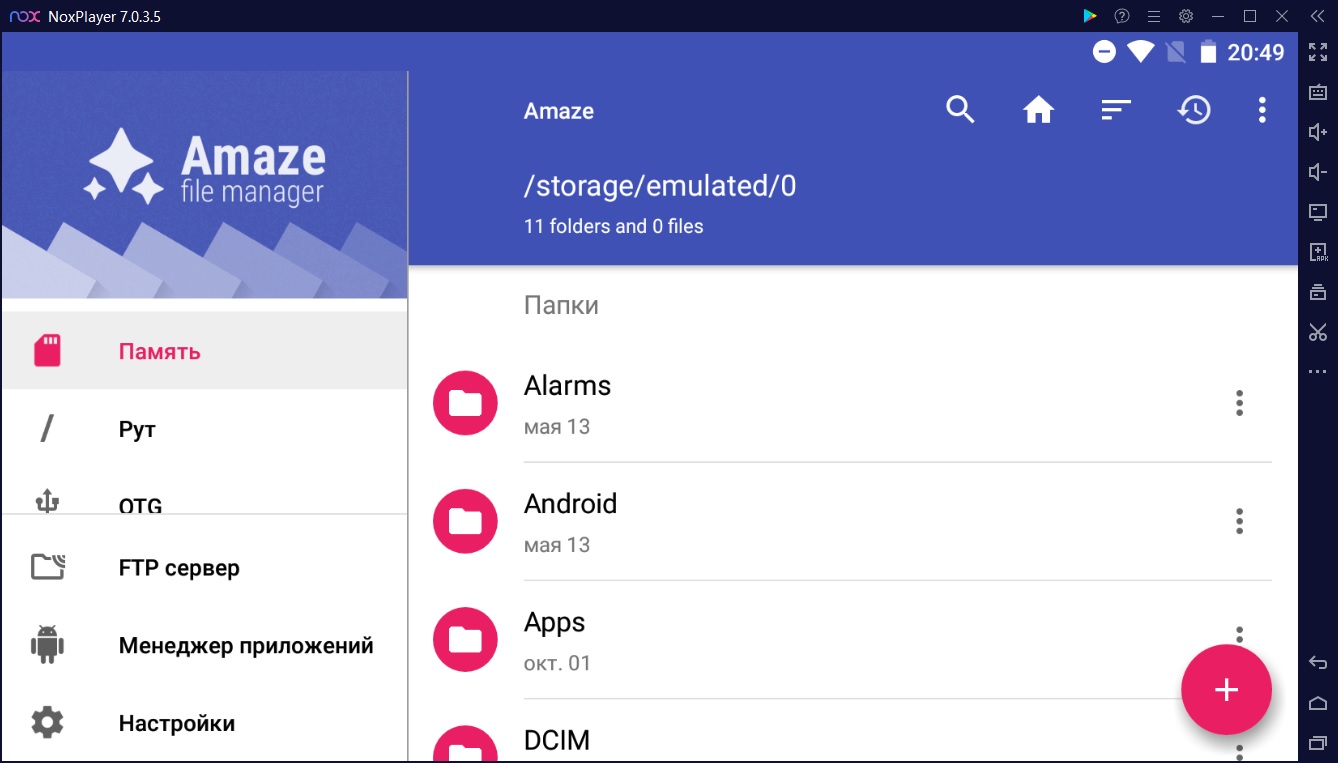Image resolution: width=1338 pixels, height=763 pixels.
Task: Click the Play Store icon in Nox title bar
Action: 1090,16
